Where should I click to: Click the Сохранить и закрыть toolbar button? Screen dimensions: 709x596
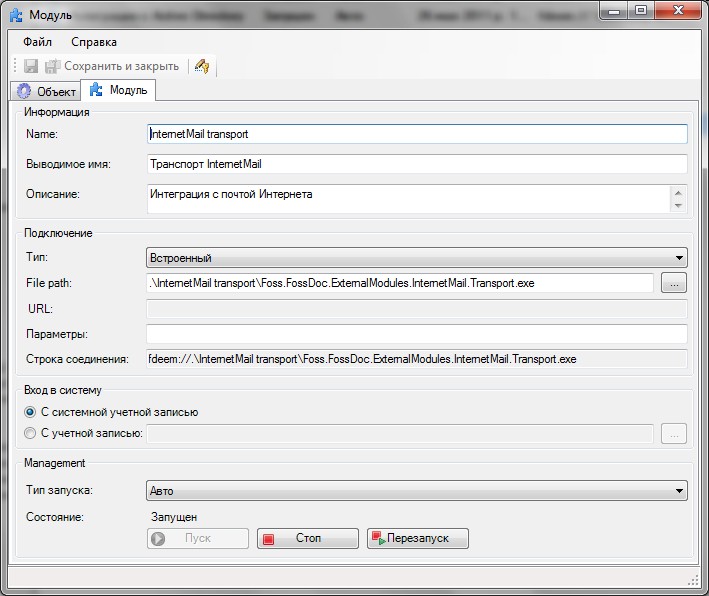coord(112,66)
